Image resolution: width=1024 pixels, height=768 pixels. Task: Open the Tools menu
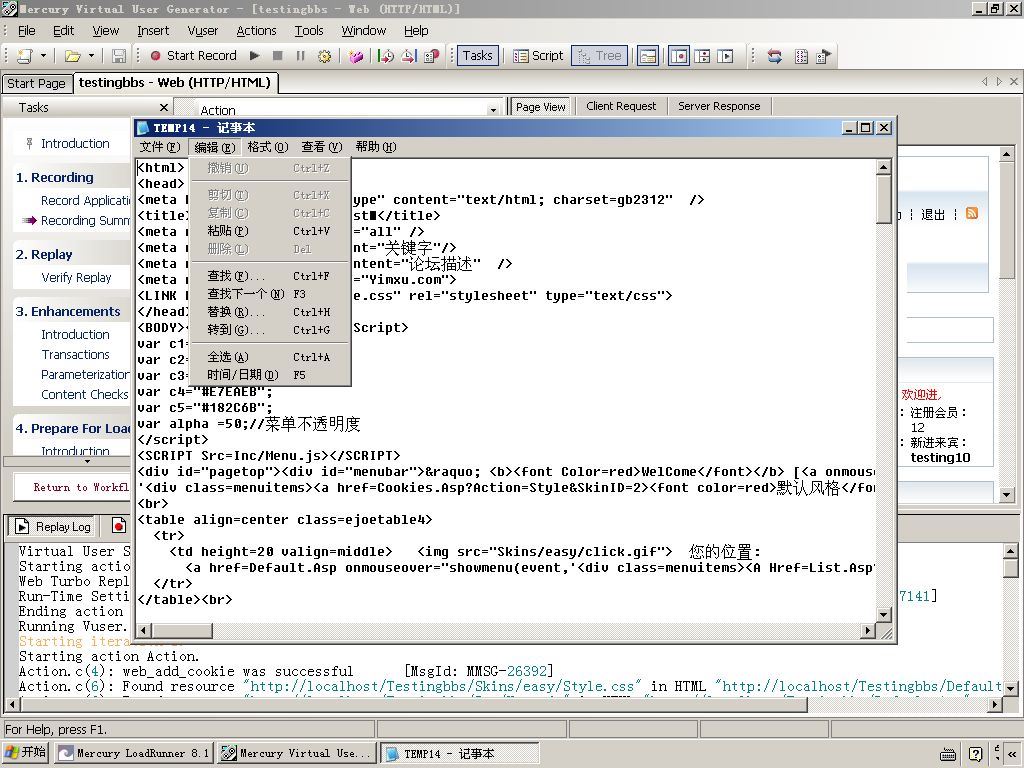(x=309, y=31)
